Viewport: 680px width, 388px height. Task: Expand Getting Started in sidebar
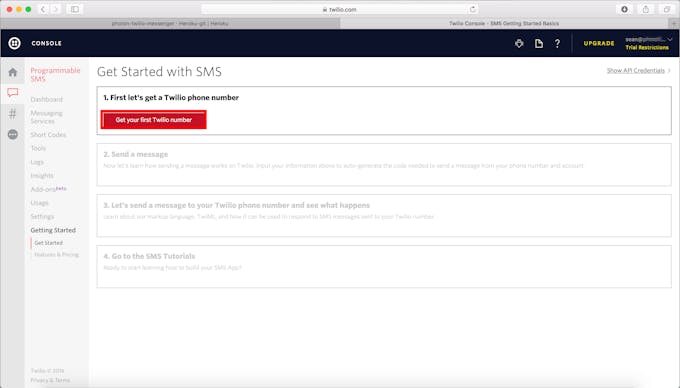(x=53, y=230)
